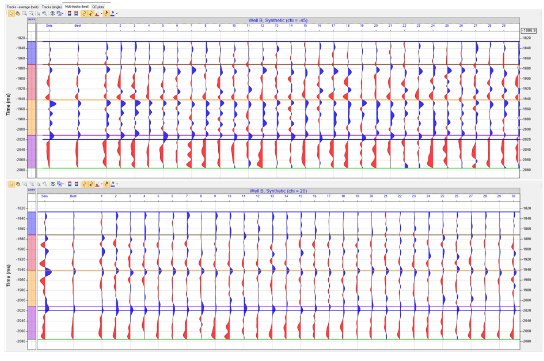The height and width of the screenshot is (361, 544).
Task: Click the green vertical-fit icon in lower toolbar
Action: (x=53, y=184)
